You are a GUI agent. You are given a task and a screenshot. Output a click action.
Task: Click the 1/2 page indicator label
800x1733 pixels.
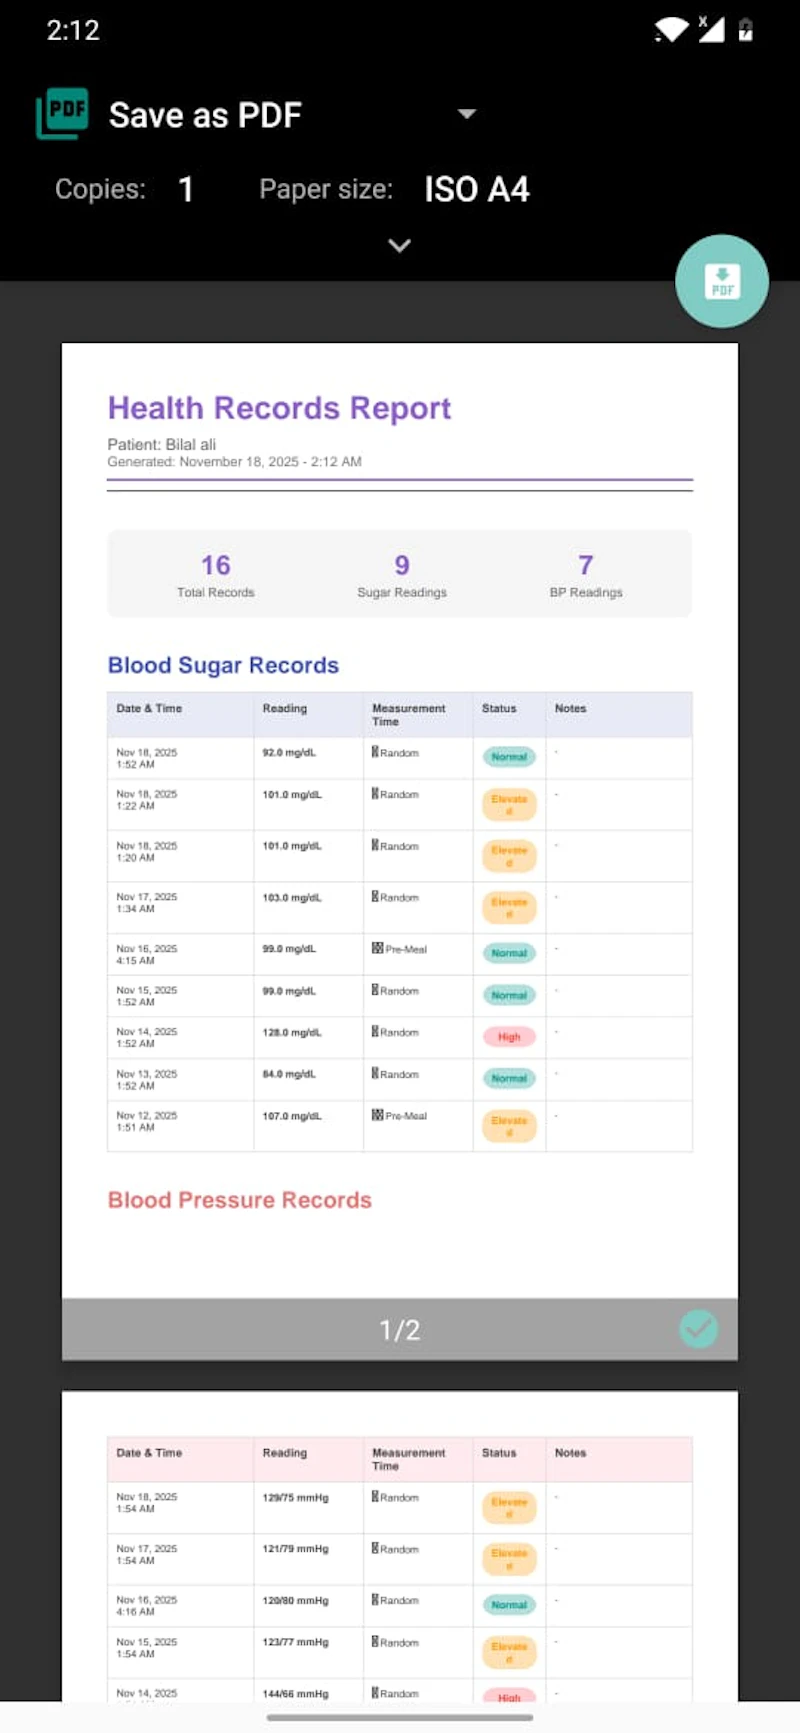coord(399,1329)
